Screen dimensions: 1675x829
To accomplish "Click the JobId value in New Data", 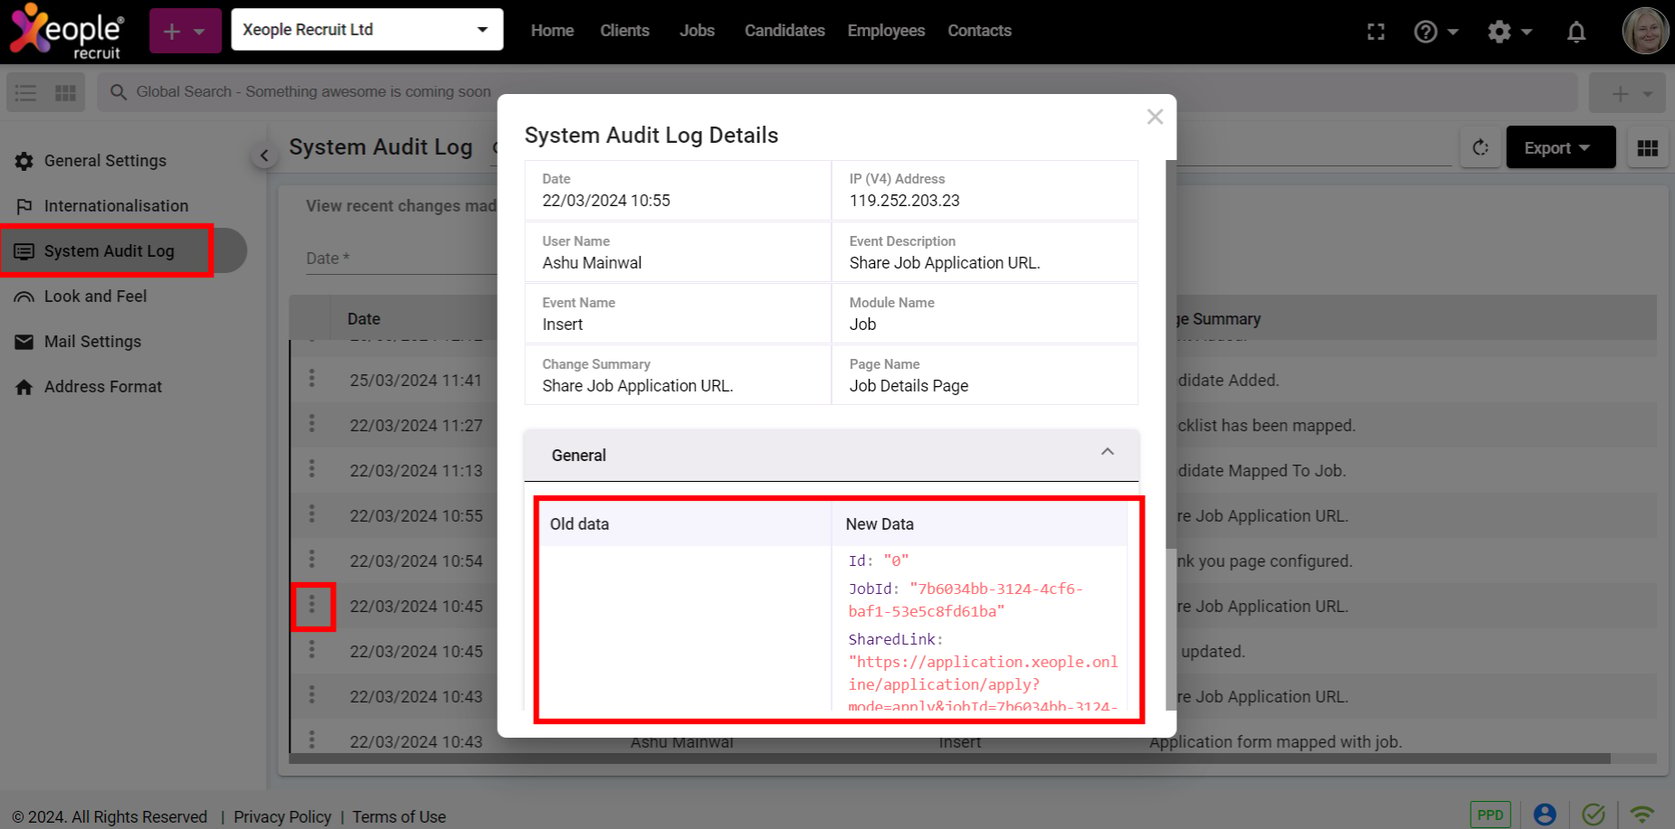I will click(x=965, y=600).
